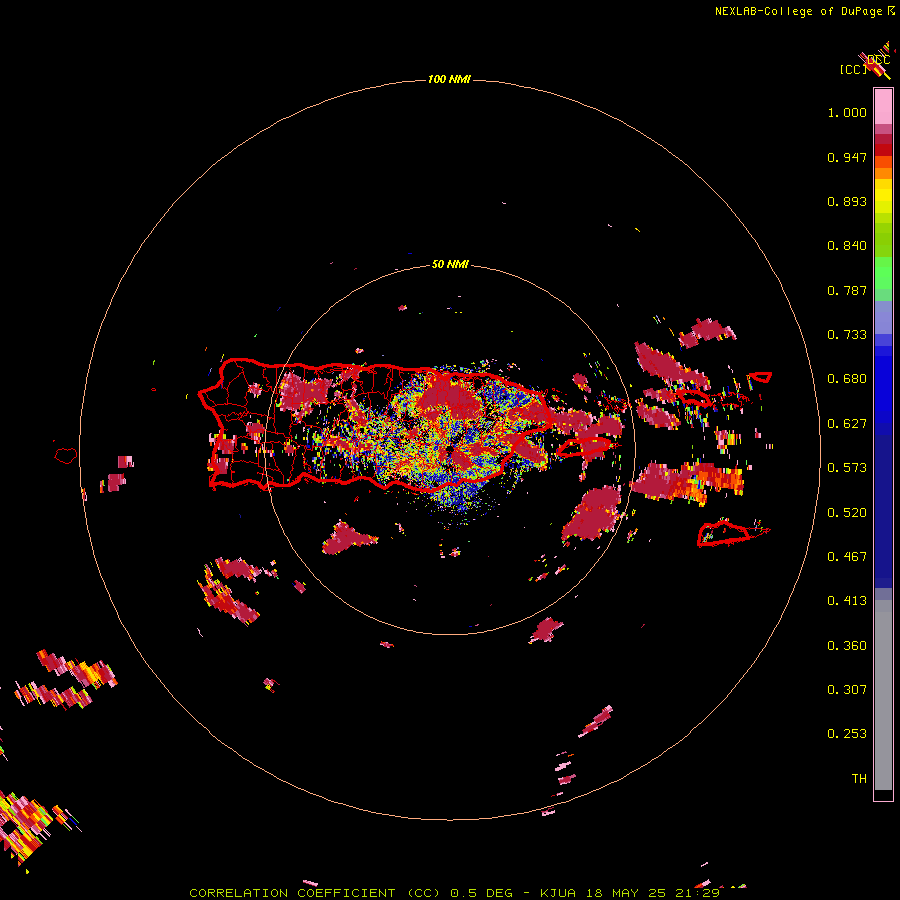Click the 0.947 scale value
This screenshot has height=900, width=900.
pyautogui.click(x=847, y=157)
